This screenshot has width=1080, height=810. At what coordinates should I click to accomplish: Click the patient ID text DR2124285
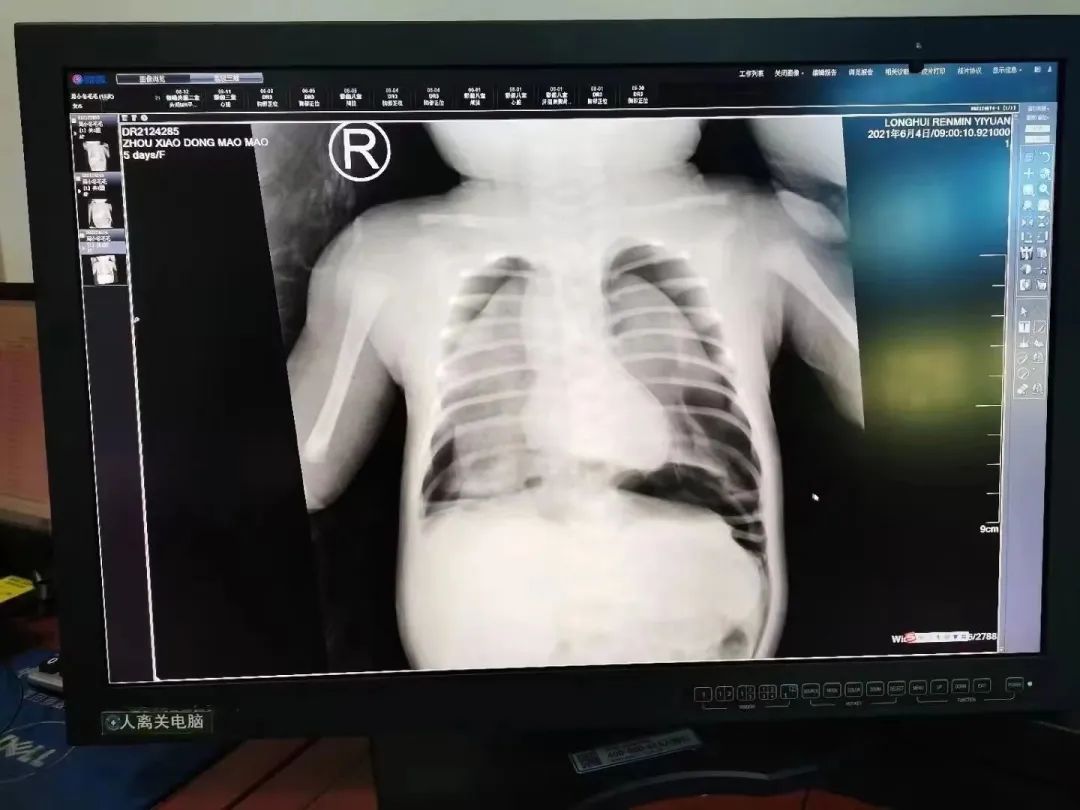(150, 132)
